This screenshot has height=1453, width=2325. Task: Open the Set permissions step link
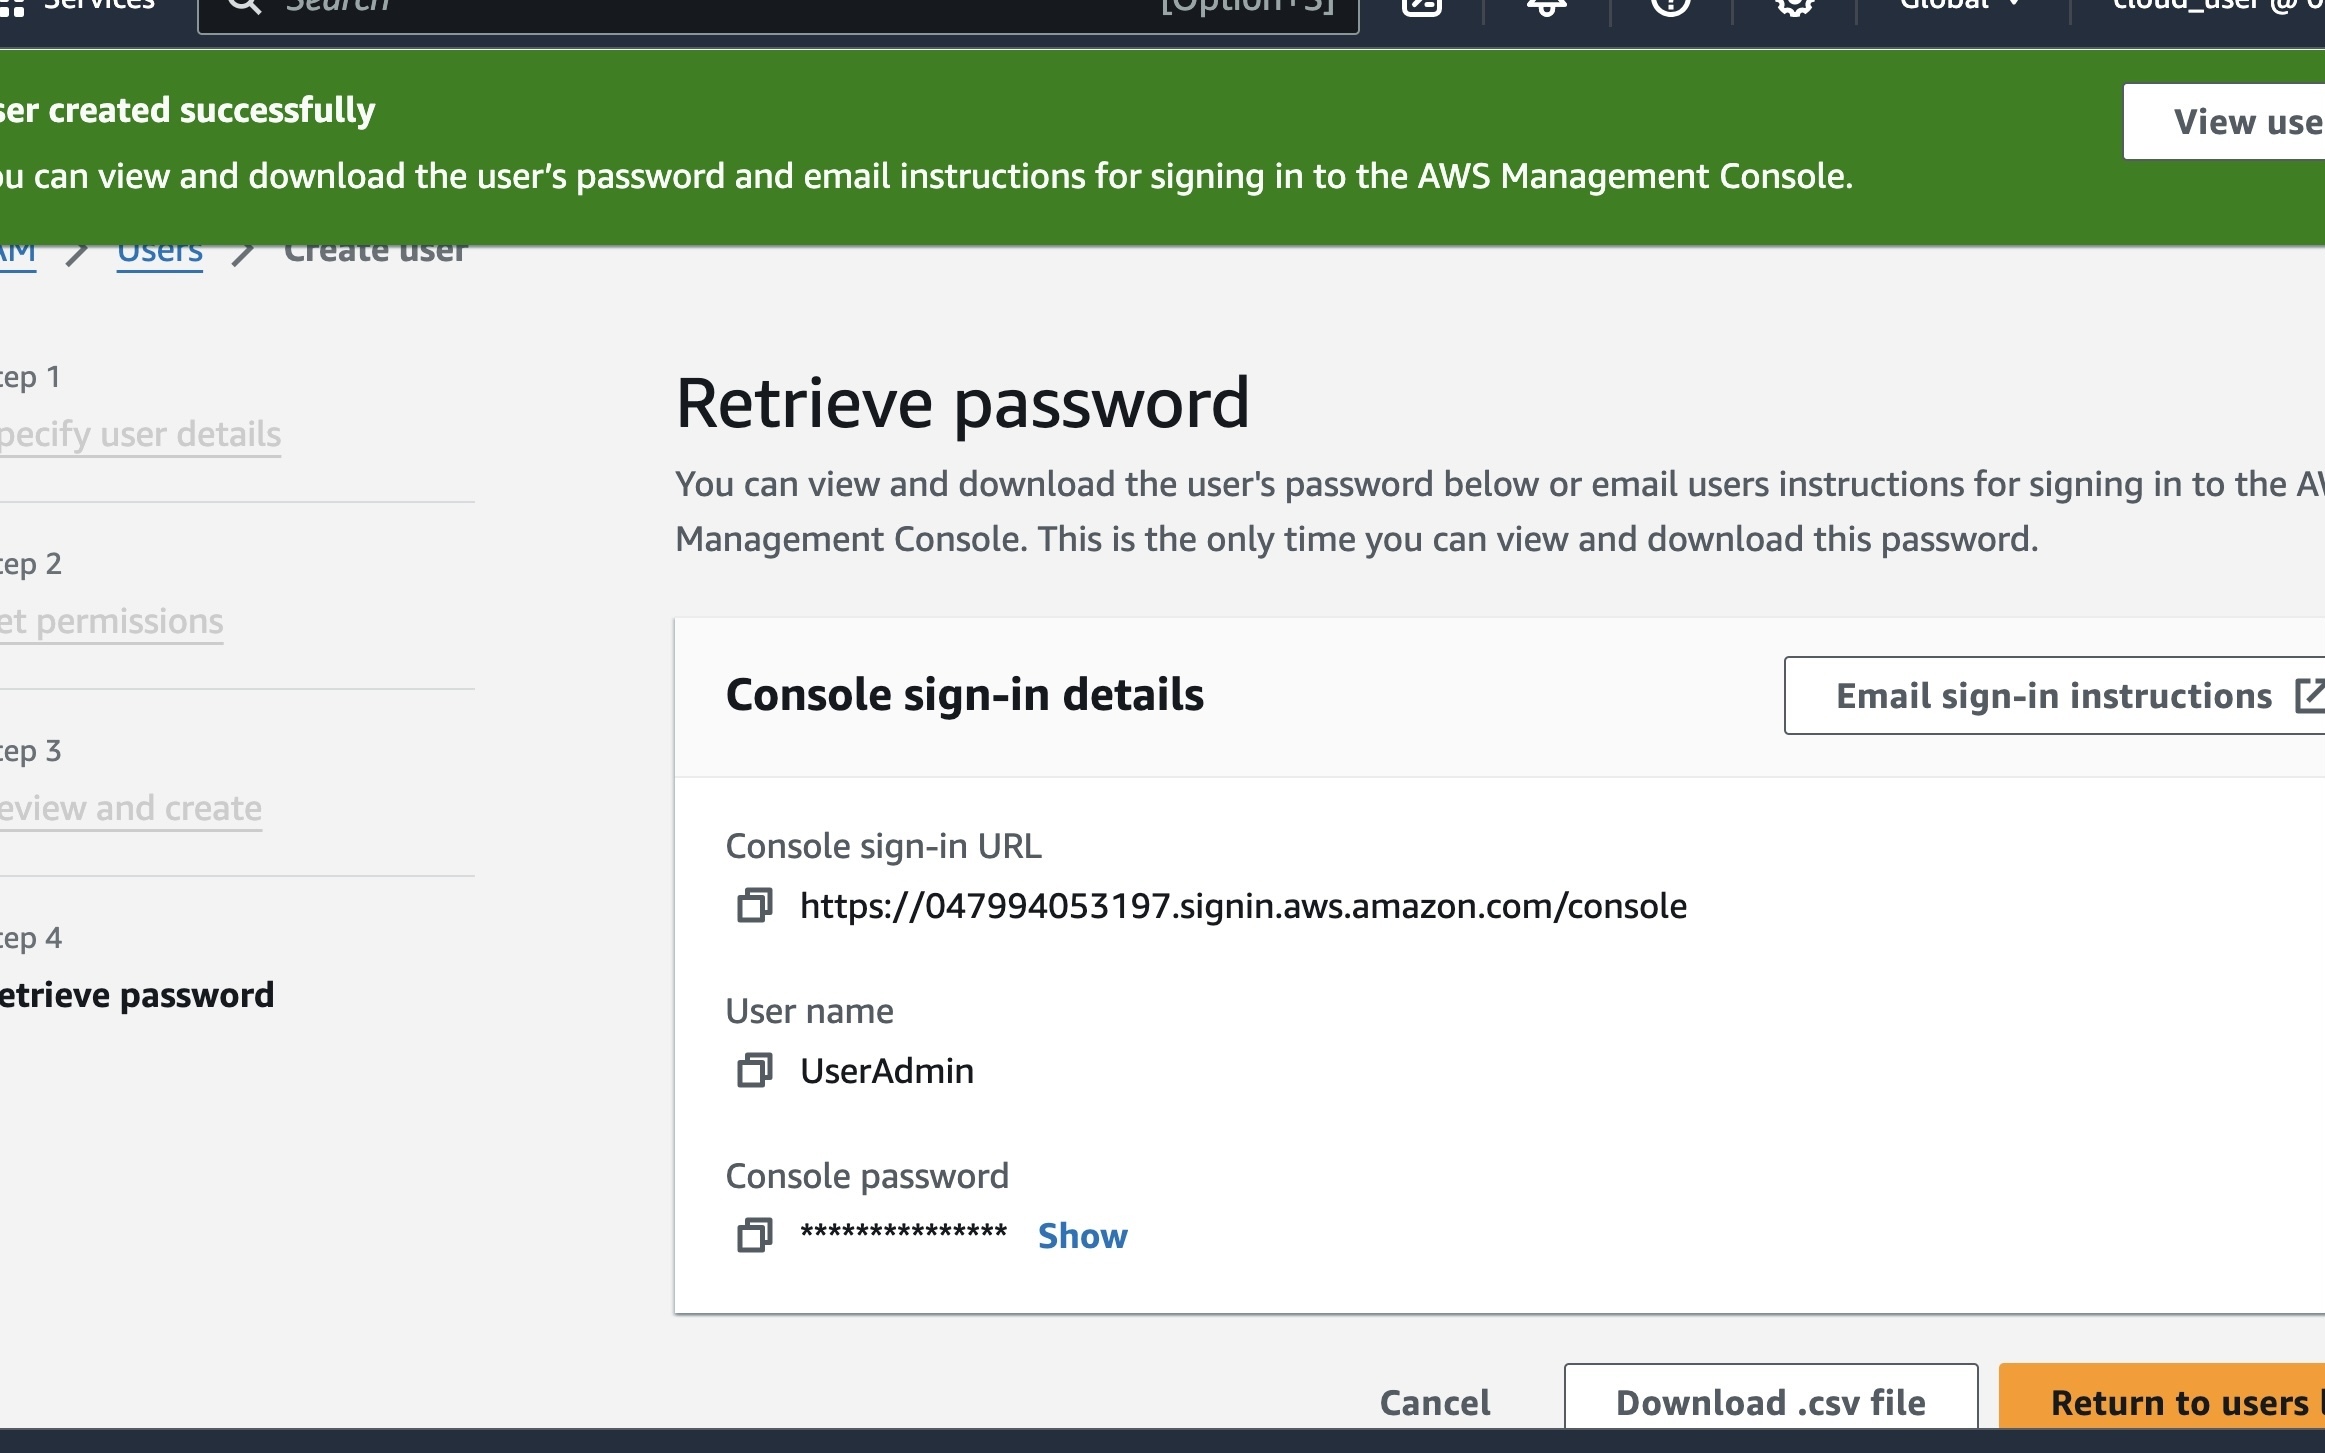coord(112,622)
